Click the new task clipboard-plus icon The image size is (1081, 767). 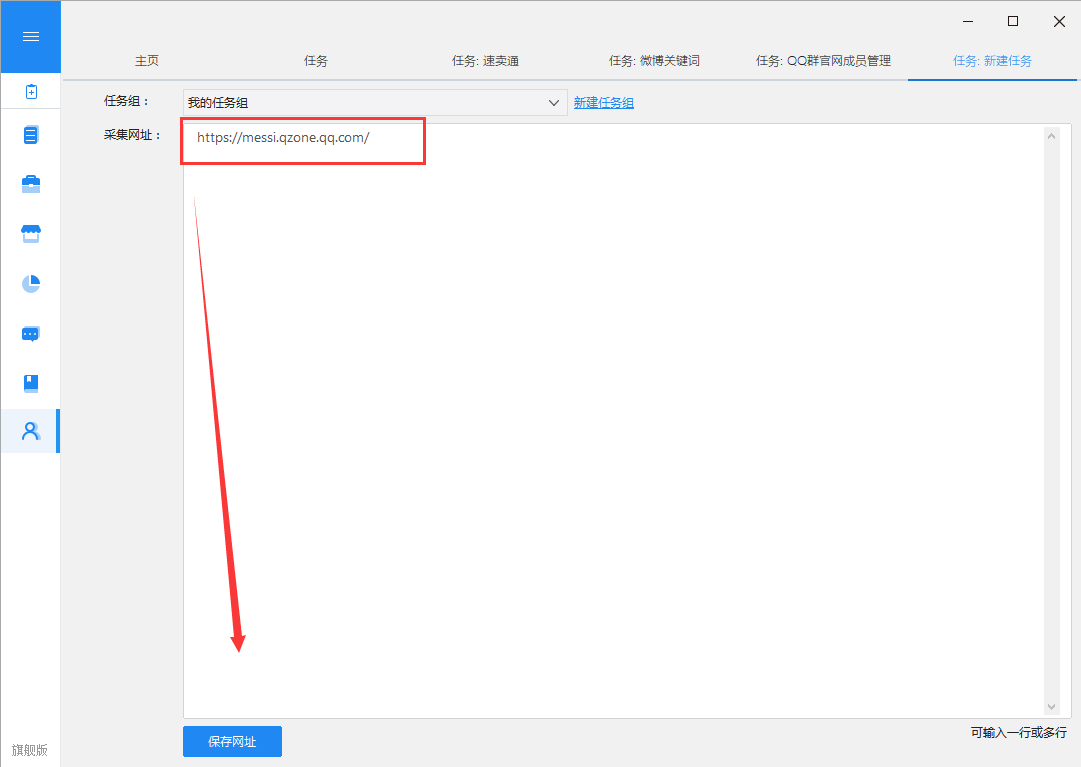[x=31, y=92]
